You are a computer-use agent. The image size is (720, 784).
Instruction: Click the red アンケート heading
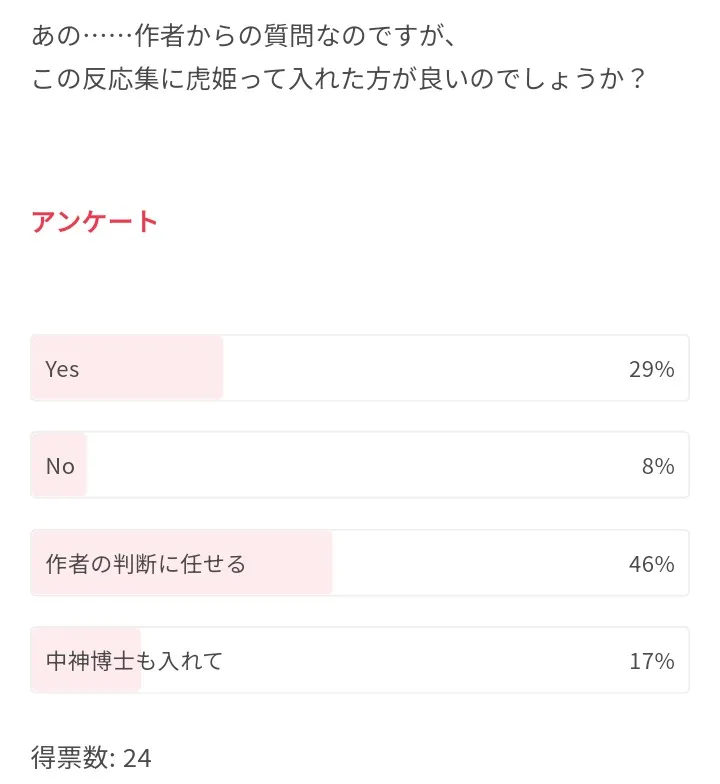point(95,221)
